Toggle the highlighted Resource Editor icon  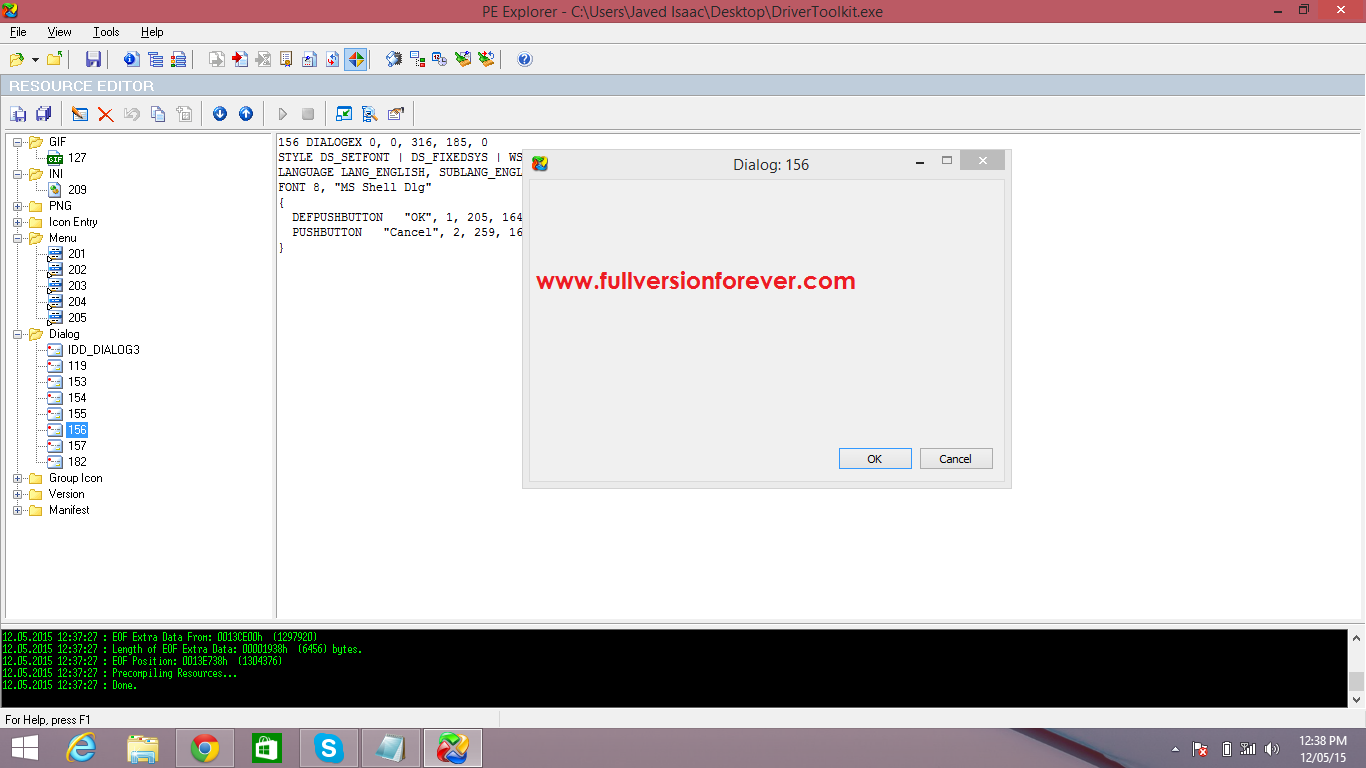[356, 59]
